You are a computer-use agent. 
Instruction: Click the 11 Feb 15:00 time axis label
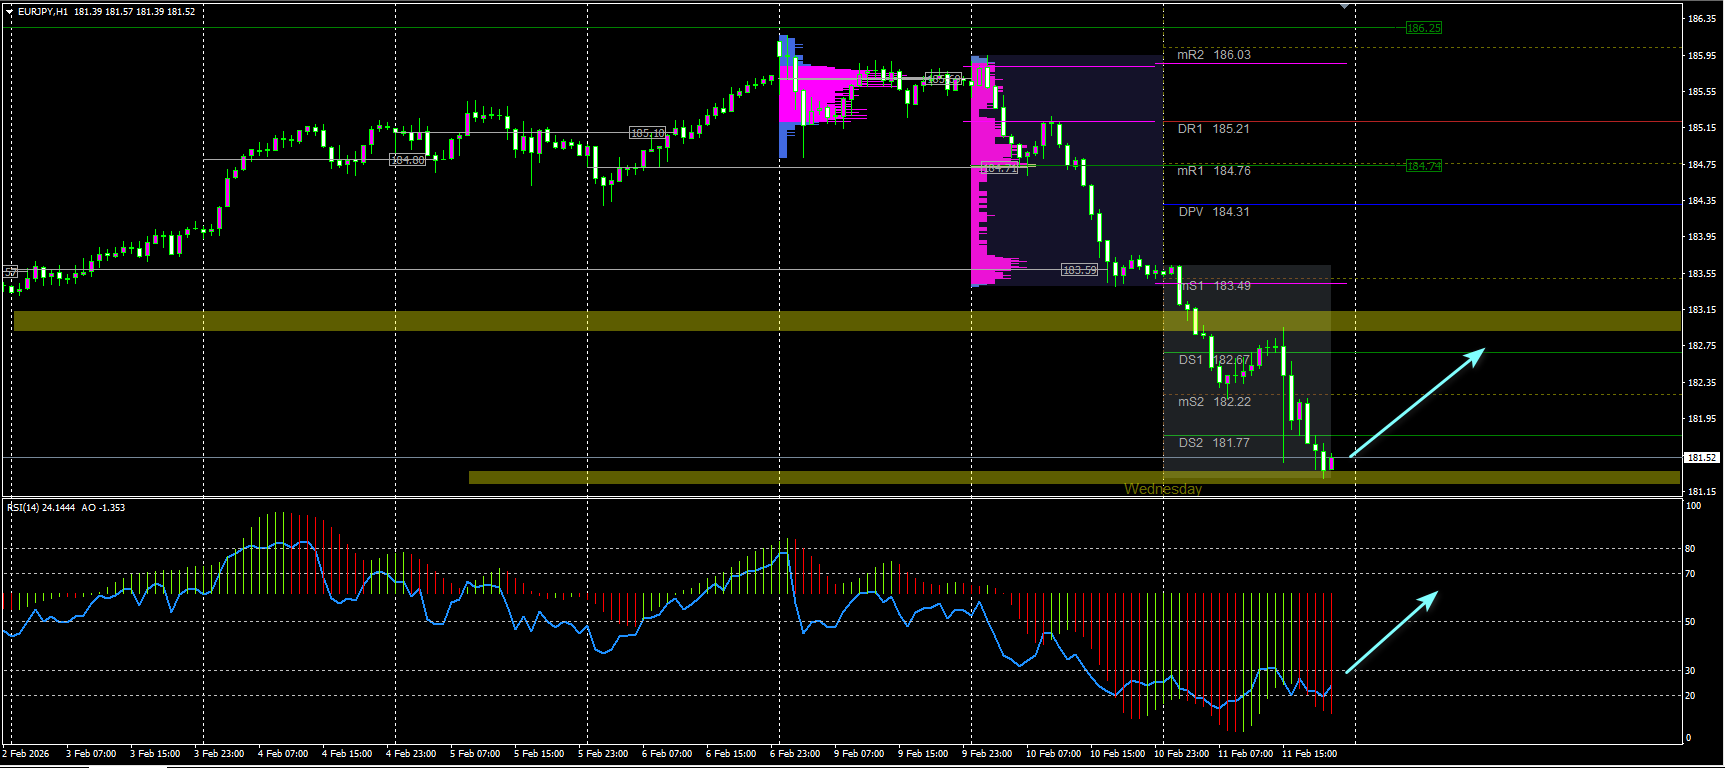pos(1309,754)
